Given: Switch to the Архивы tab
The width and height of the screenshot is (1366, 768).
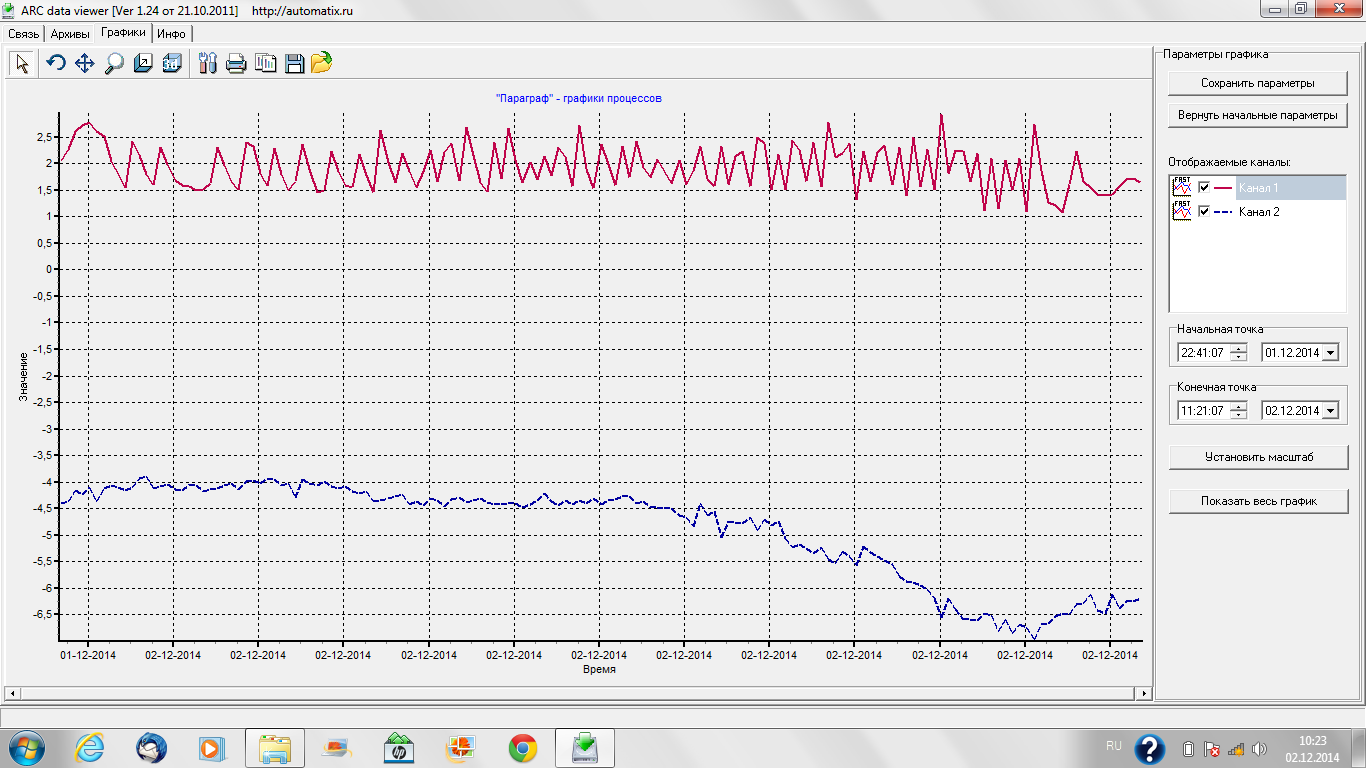Looking at the screenshot, I should click(x=70, y=33).
